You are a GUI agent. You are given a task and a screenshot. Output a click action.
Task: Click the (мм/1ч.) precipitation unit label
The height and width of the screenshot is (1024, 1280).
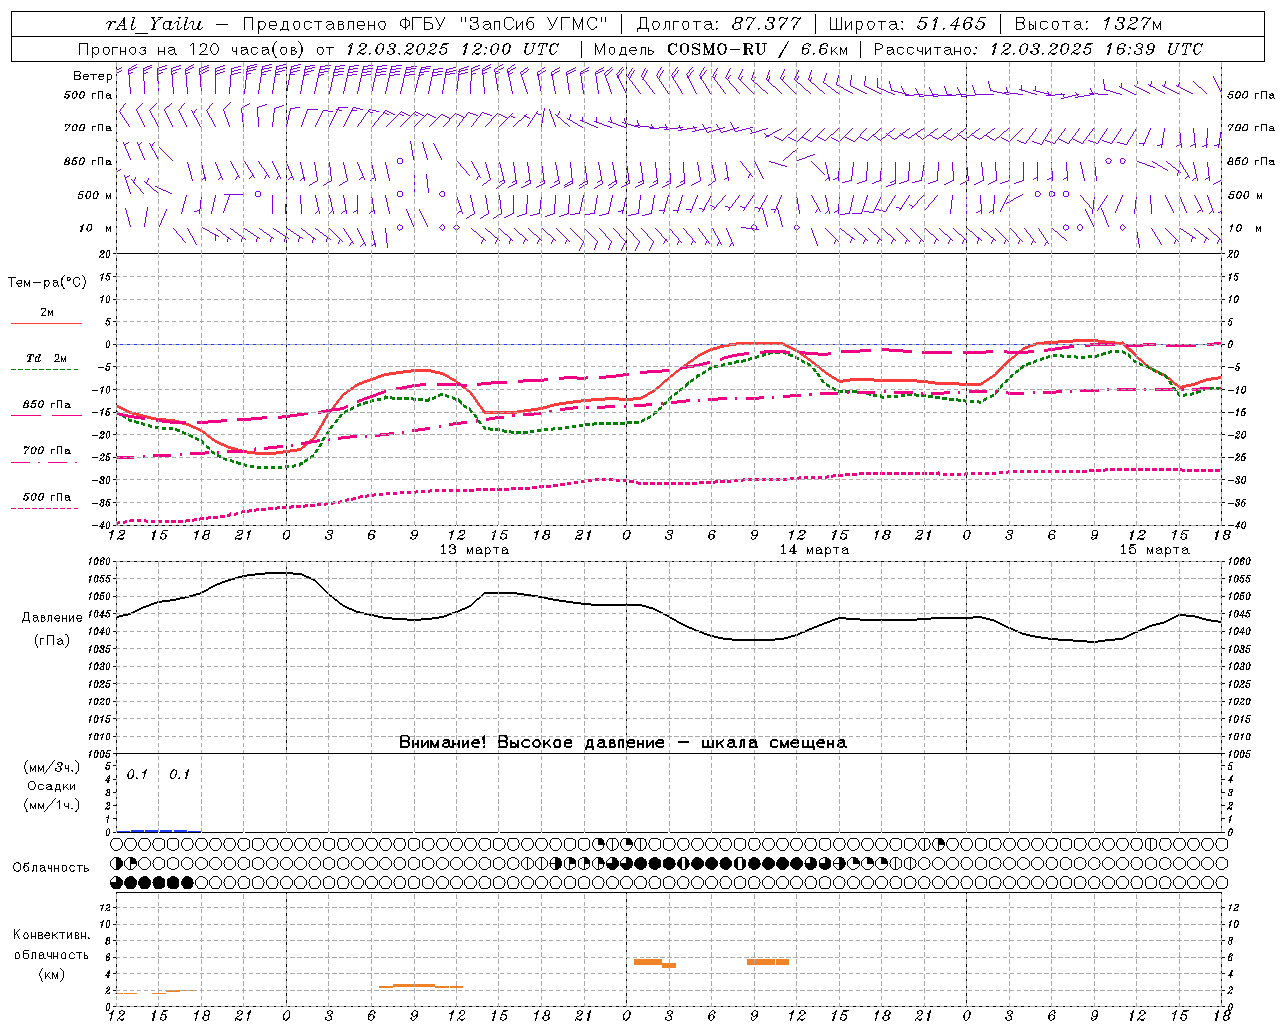click(52, 805)
